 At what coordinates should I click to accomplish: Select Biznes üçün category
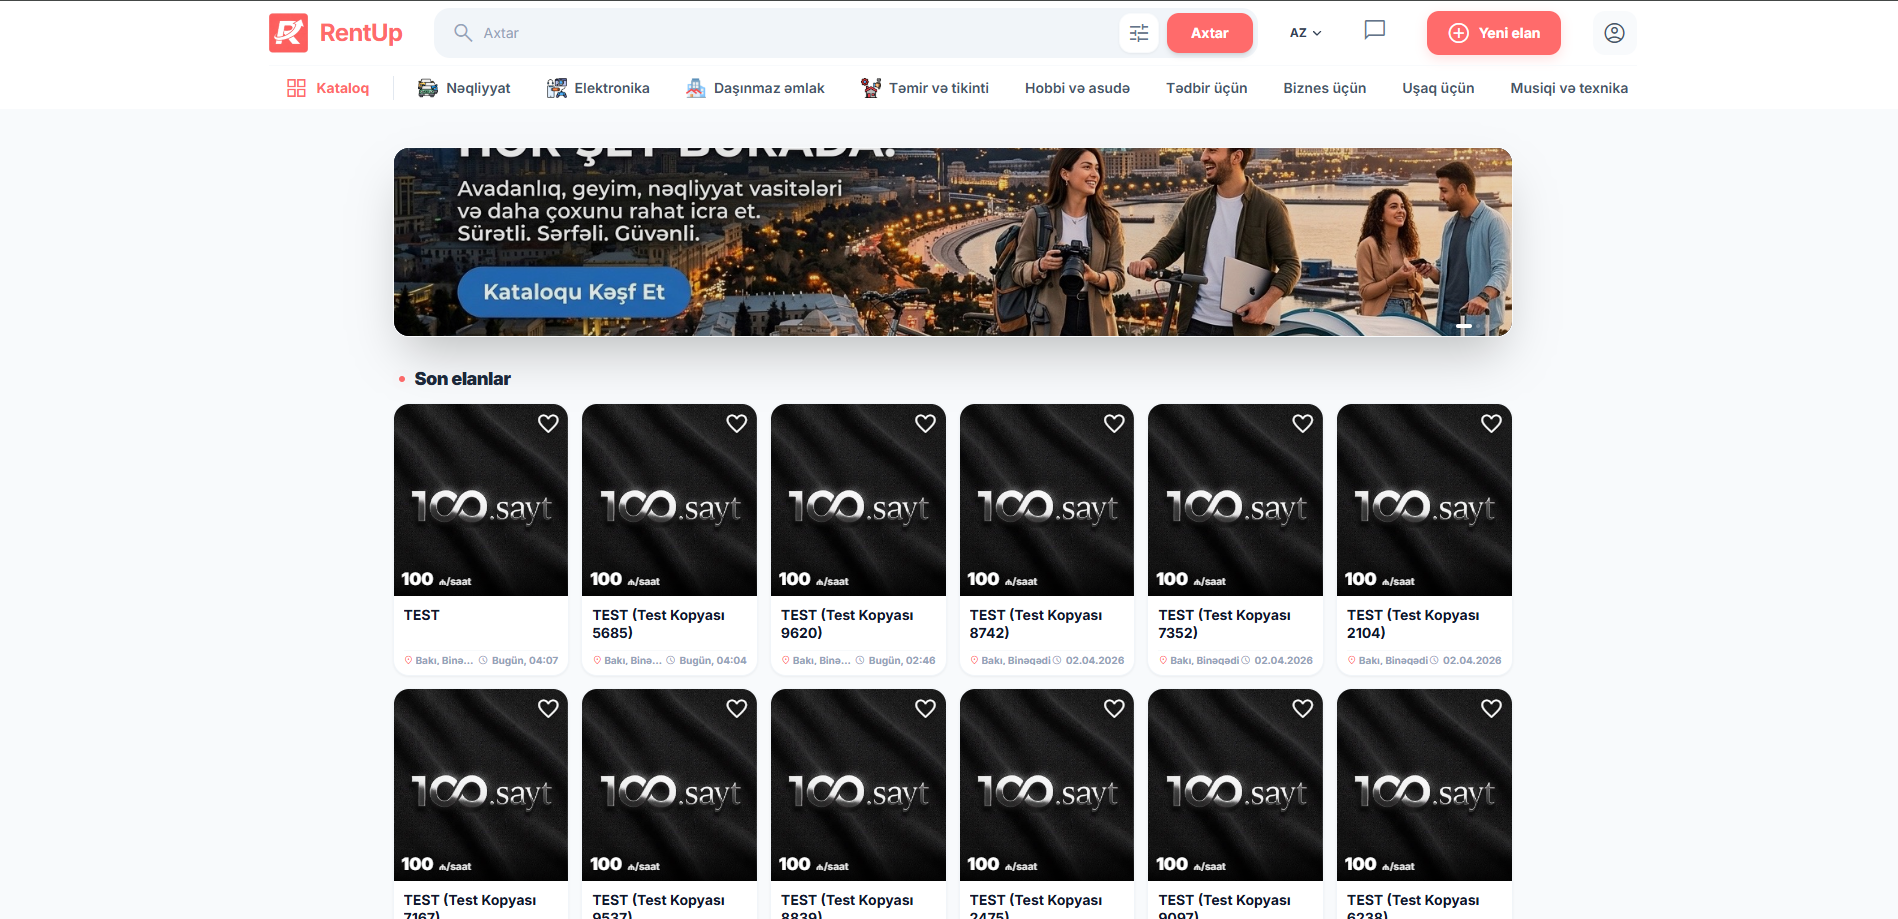[x=1324, y=88]
